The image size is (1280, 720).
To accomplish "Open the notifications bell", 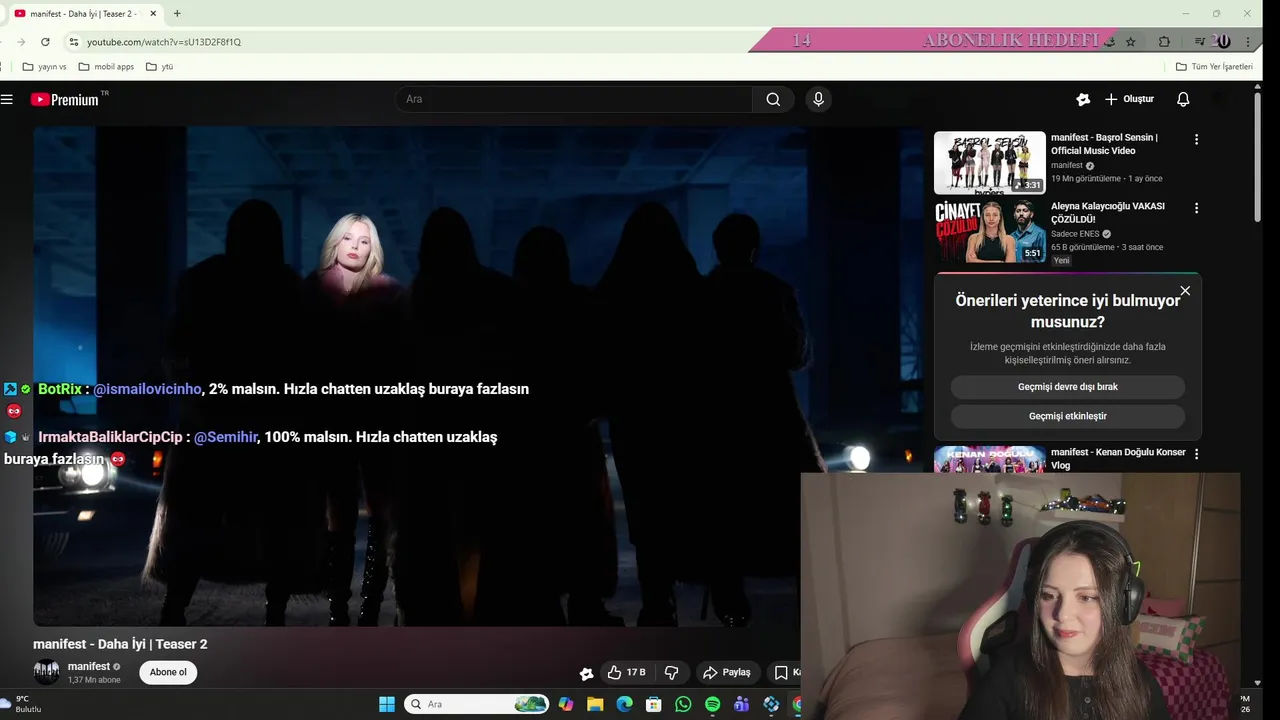I will [1183, 99].
